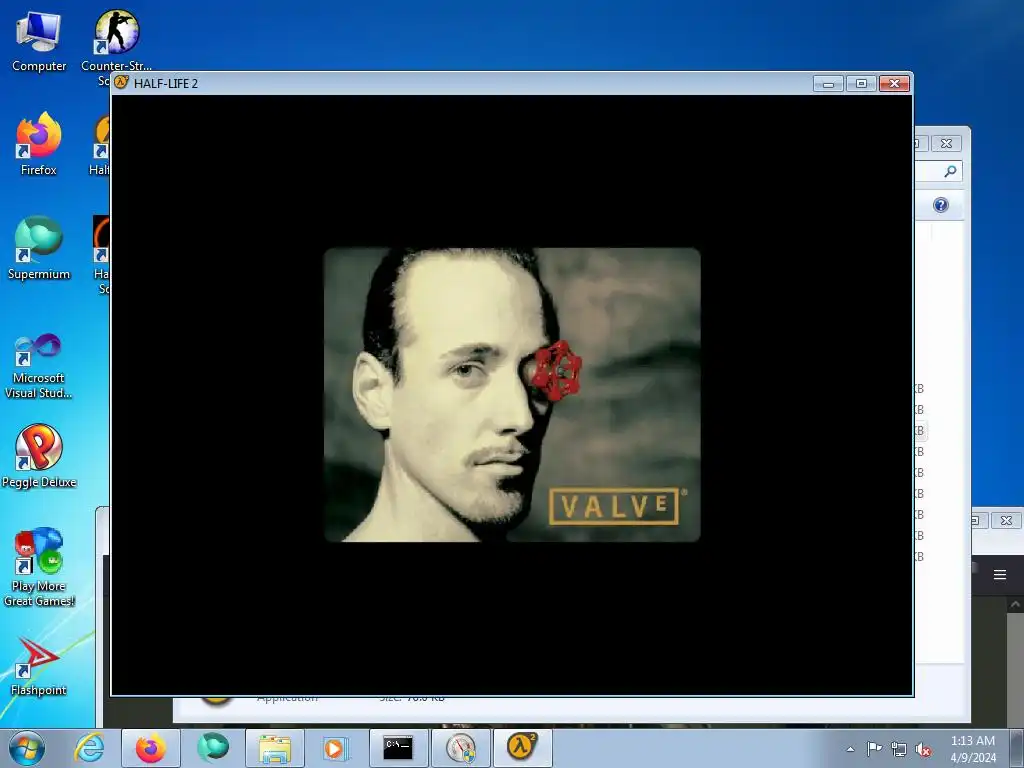This screenshot has width=1024, height=768.
Task: Open the Counter-Strike desktop shortcut
Action: (116, 40)
